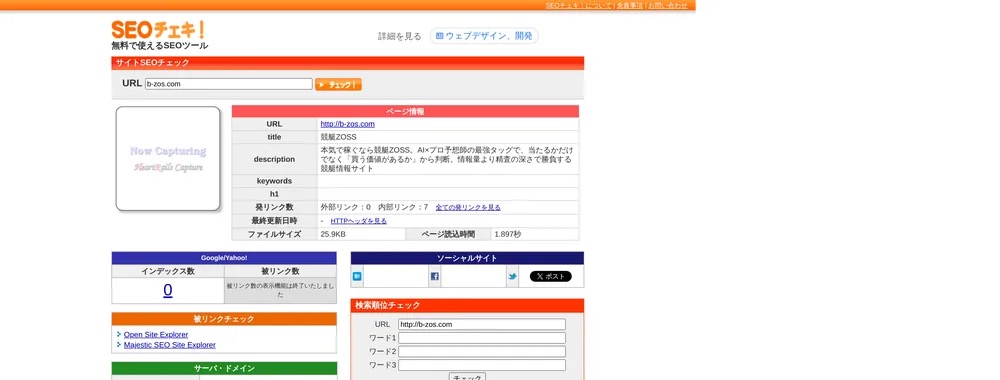Screen dimensions: 1000x380
Task: Click the load time value 1.897秒
Action: click(508, 234)
